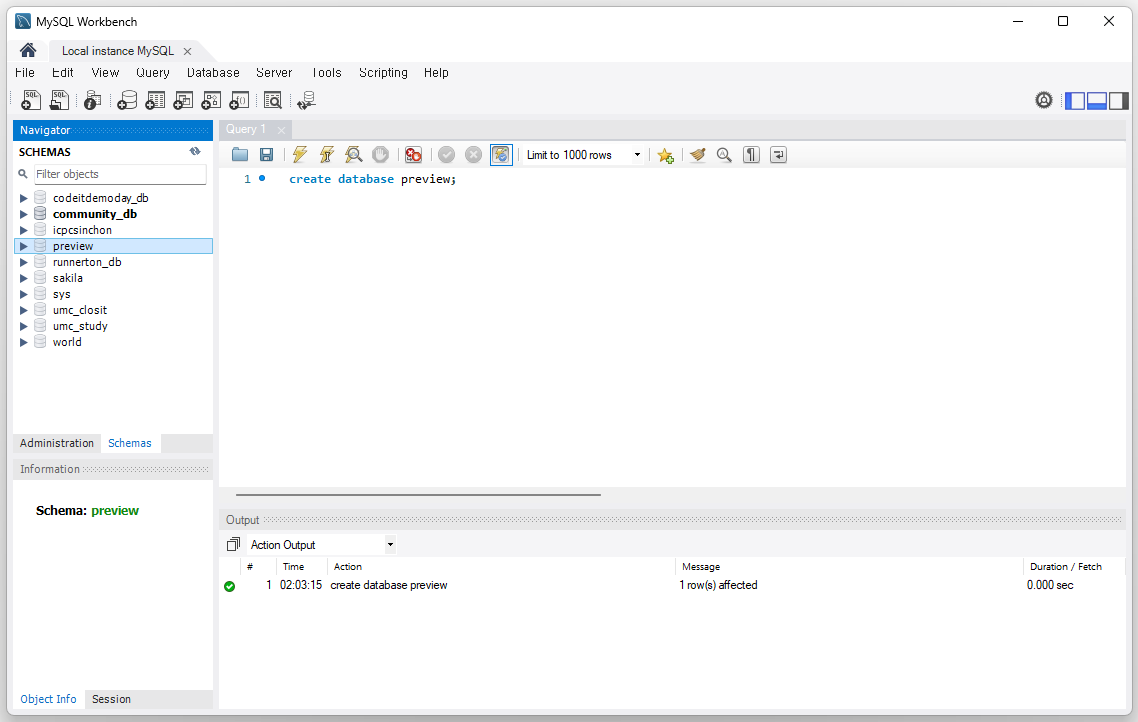Switch to the Schemas tab
The image size is (1138, 722).
pos(130,443)
